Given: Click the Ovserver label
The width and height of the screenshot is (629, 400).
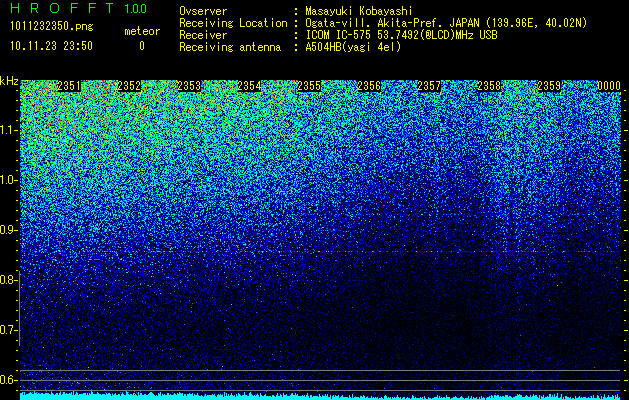Looking at the screenshot, I should click(x=203, y=11).
